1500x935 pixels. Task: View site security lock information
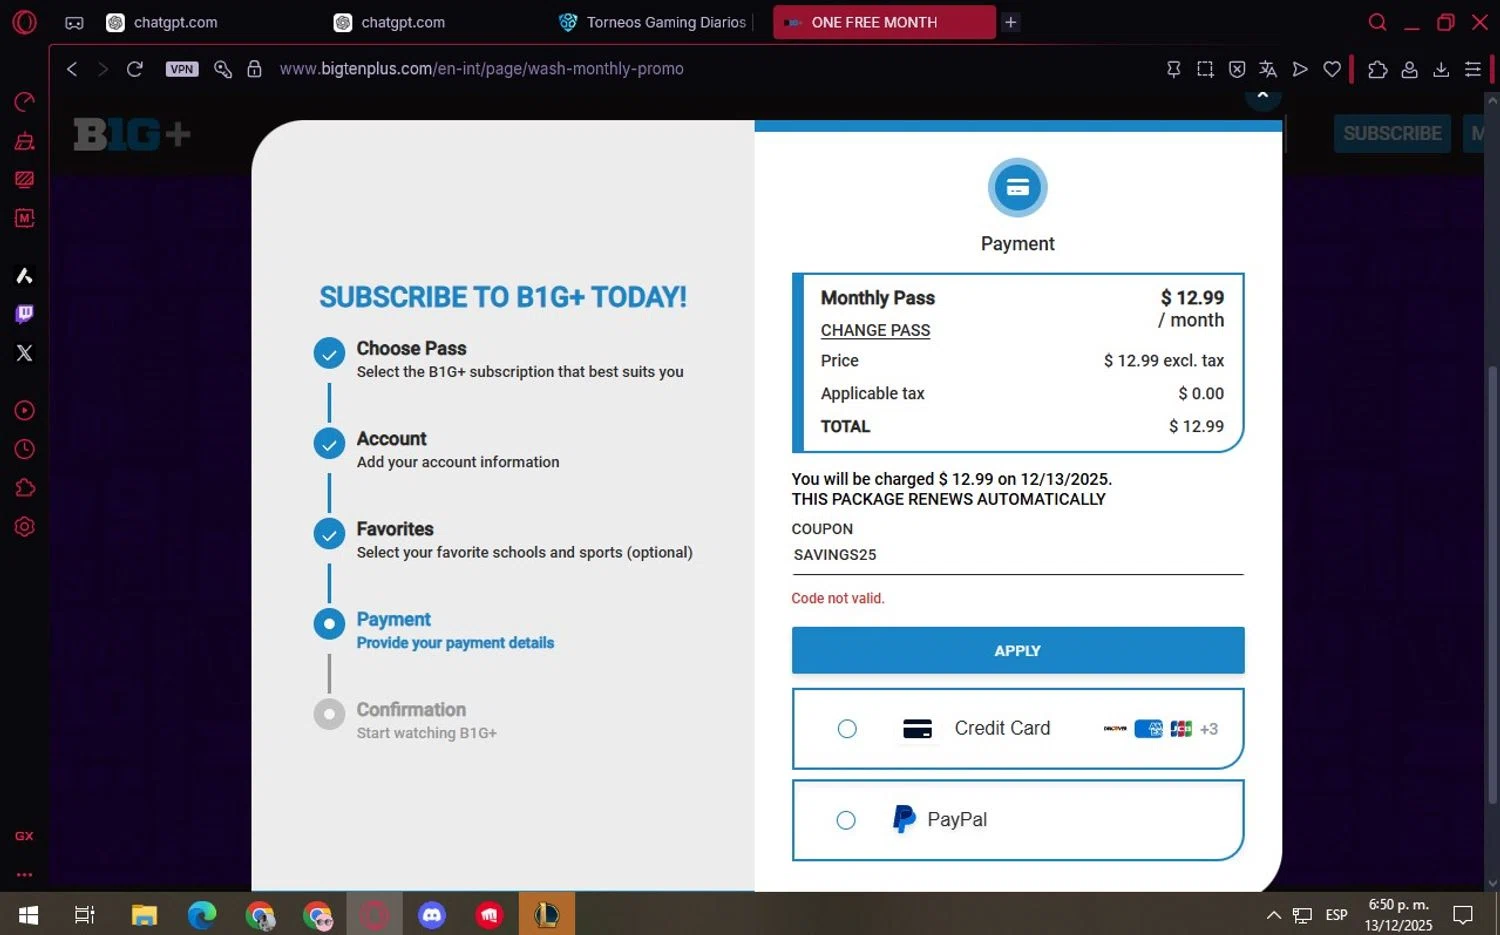tap(254, 69)
